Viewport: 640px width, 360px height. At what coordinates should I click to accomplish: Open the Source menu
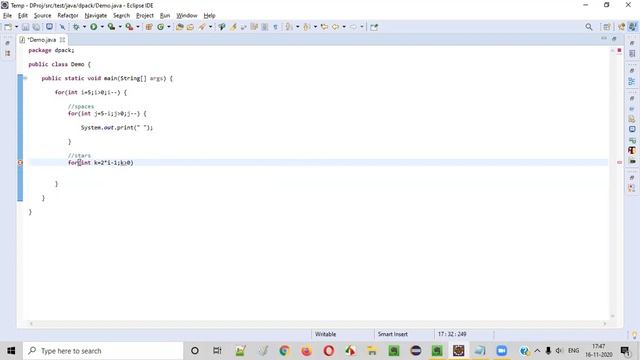point(42,16)
